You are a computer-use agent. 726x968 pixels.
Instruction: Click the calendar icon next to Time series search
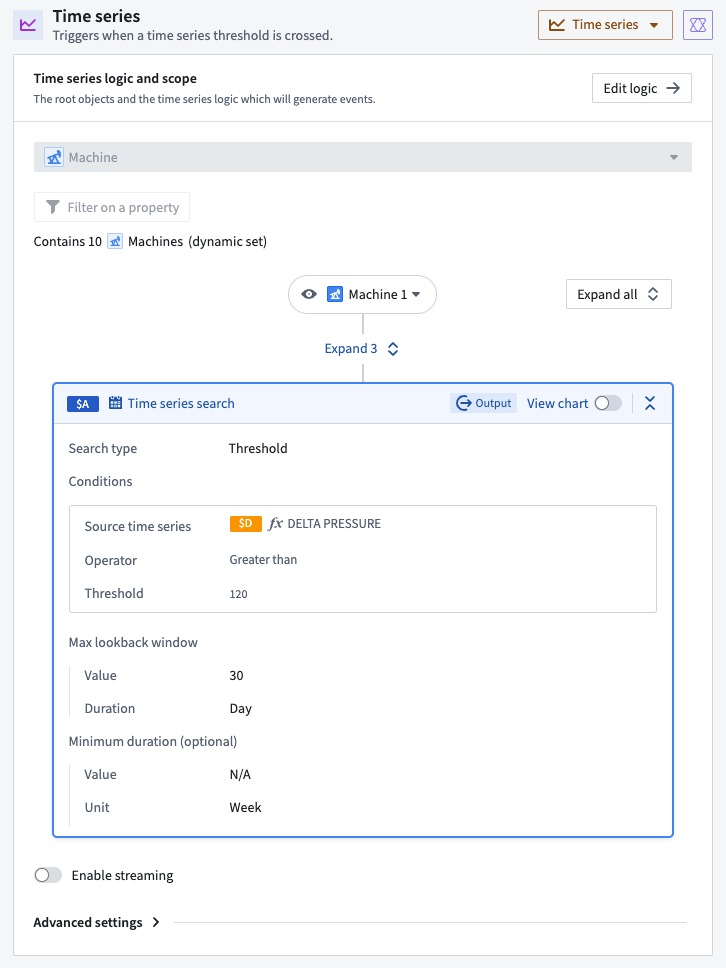point(115,403)
